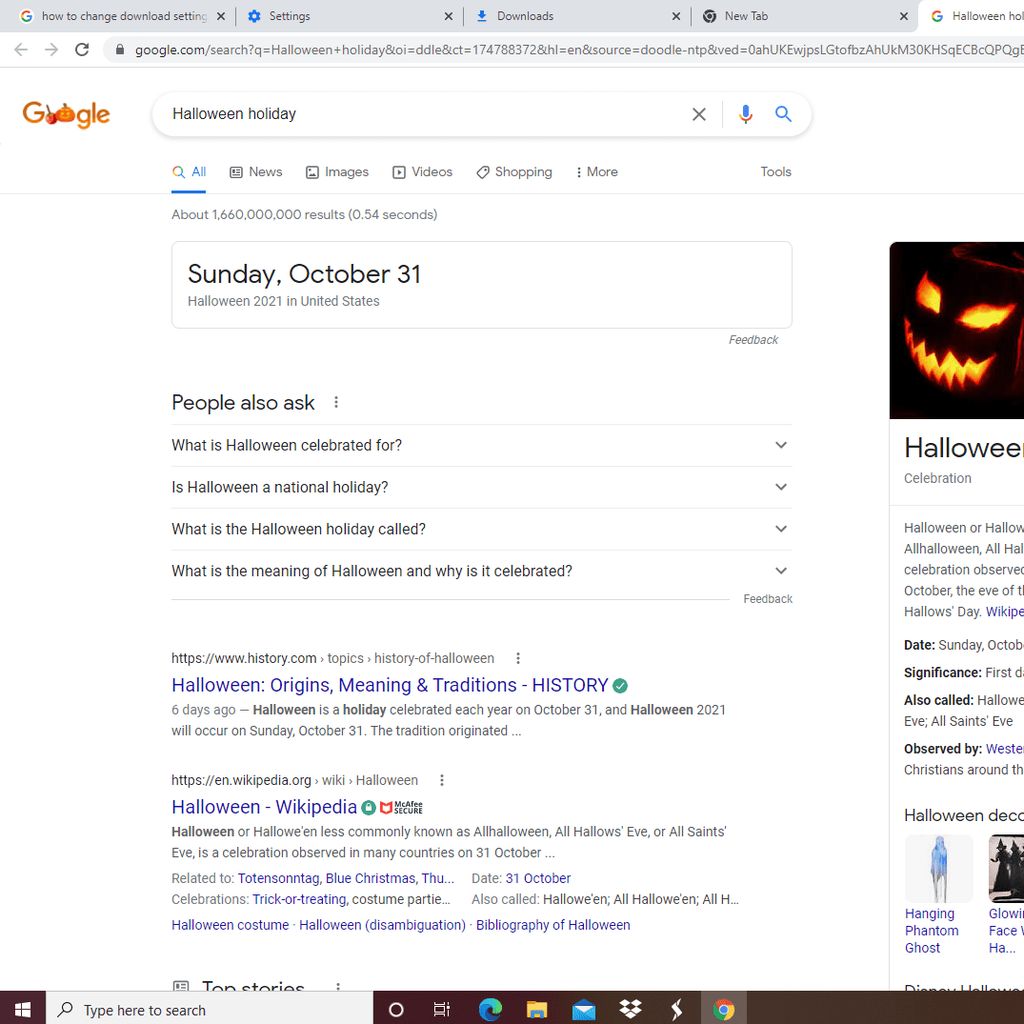The image size is (1024, 1024).
Task: Switch to the Images results tab
Action: click(x=337, y=172)
